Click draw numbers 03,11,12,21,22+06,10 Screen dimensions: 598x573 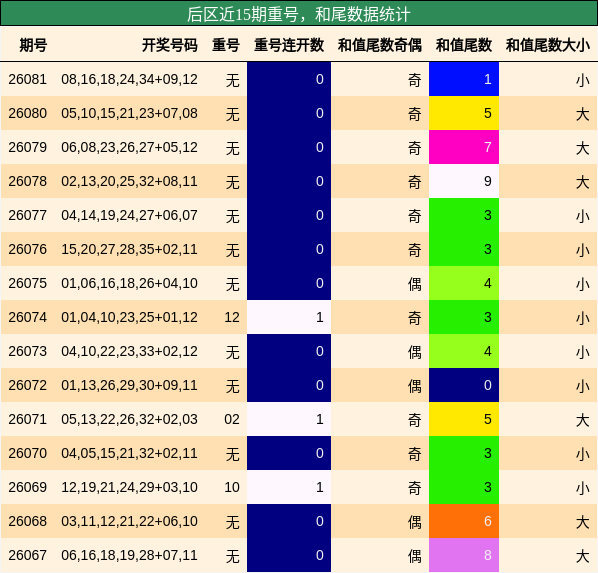[x=129, y=521]
